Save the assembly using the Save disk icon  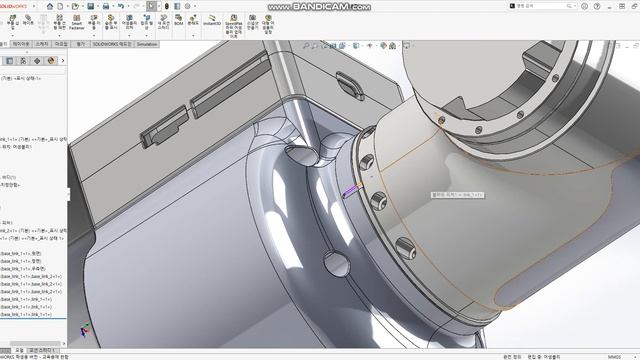(x=91, y=6)
